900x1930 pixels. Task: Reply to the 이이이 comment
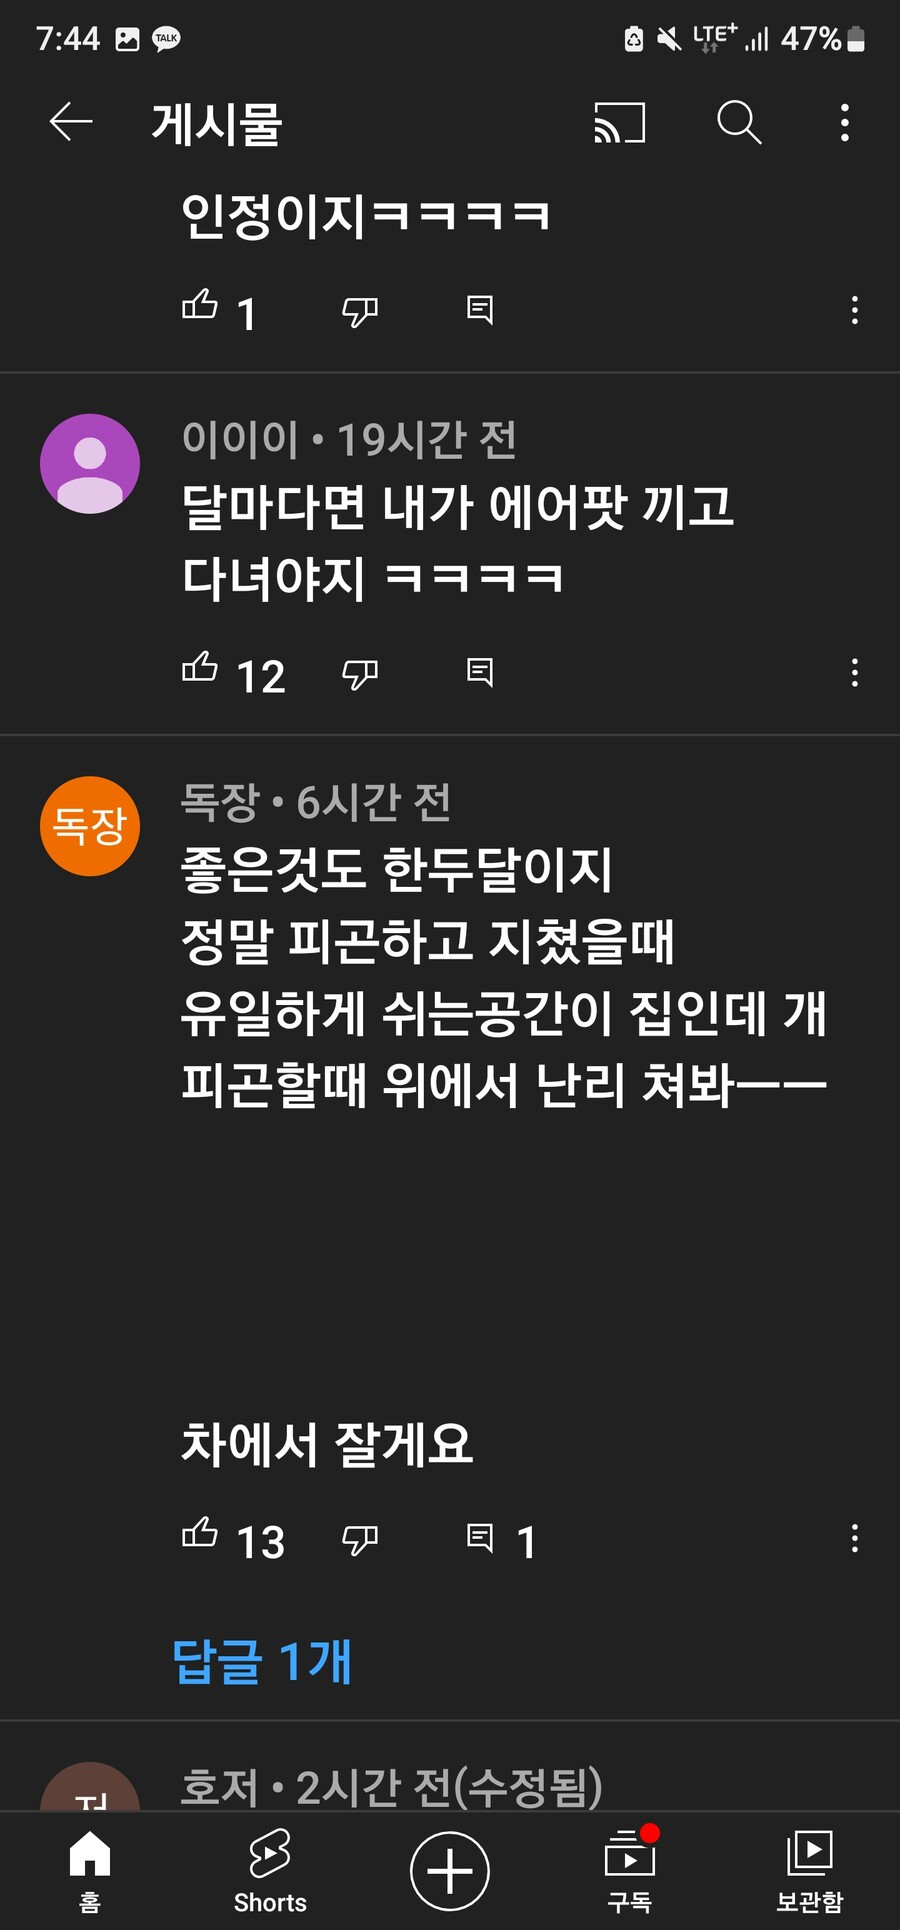click(x=480, y=672)
